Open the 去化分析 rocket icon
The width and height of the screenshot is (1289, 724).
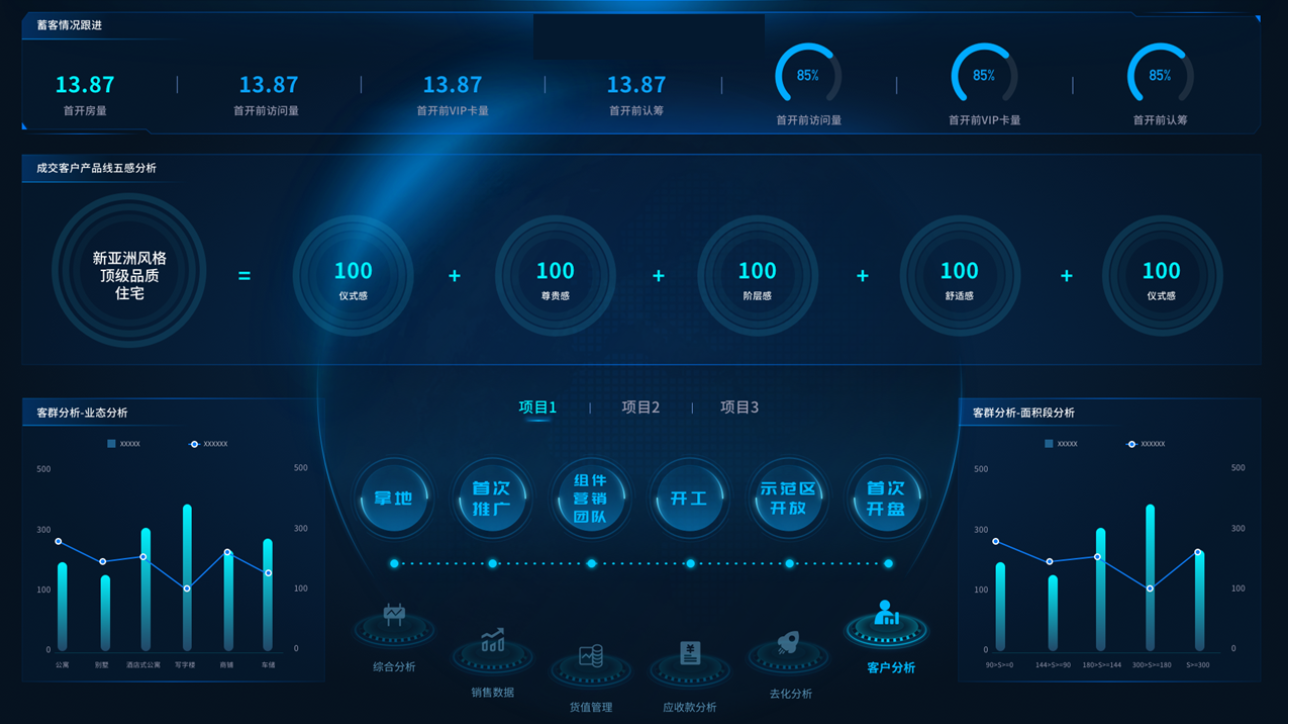pos(788,643)
